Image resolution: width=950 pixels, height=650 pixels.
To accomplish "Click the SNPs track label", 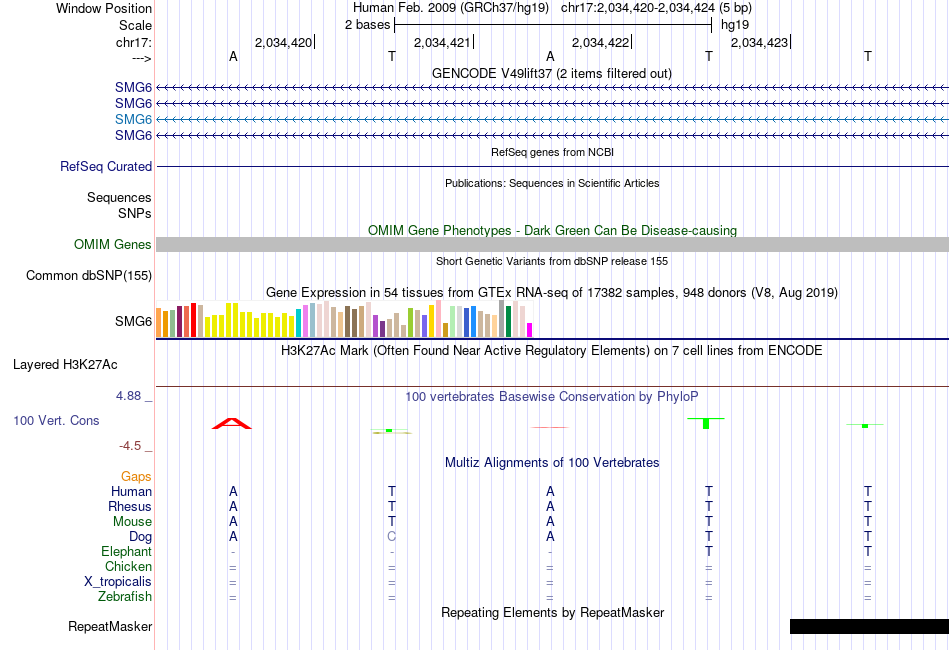I will click(x=135, y=213).
